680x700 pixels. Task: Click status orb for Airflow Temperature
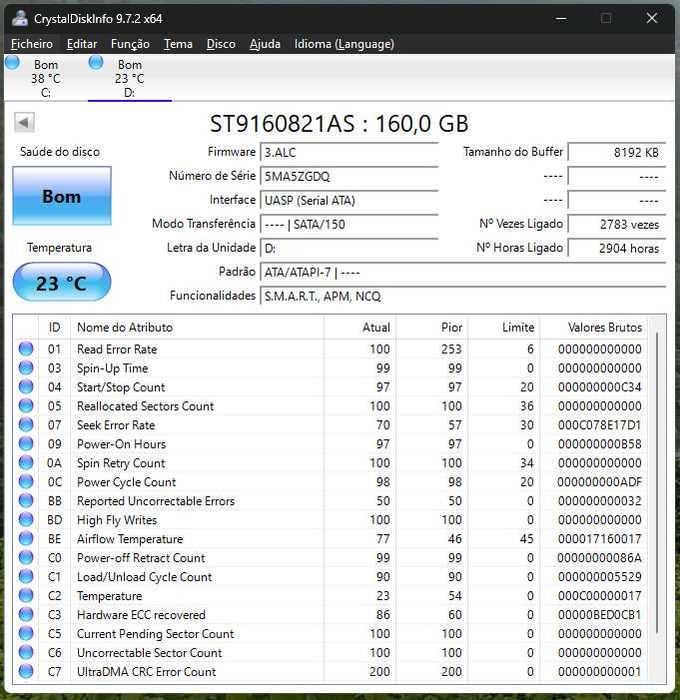pos(26,538)
